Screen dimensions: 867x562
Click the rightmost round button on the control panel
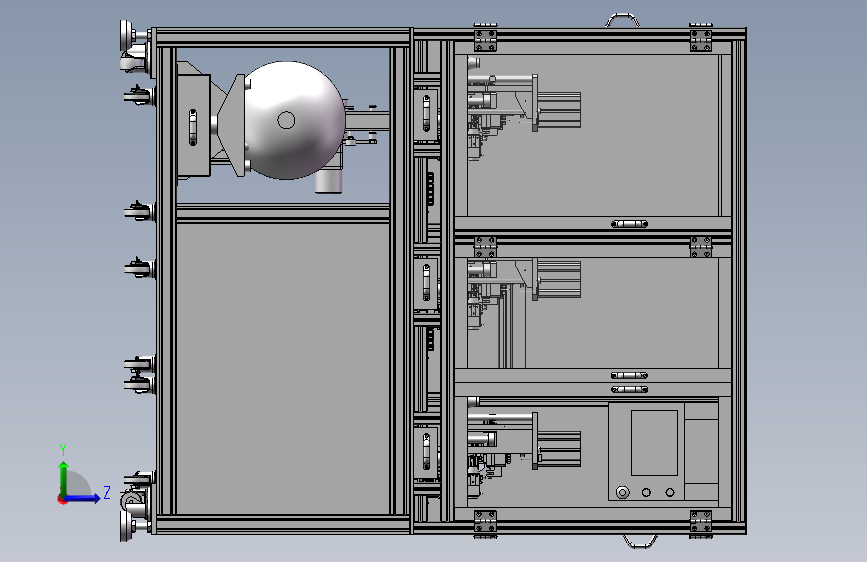point(670,492)
